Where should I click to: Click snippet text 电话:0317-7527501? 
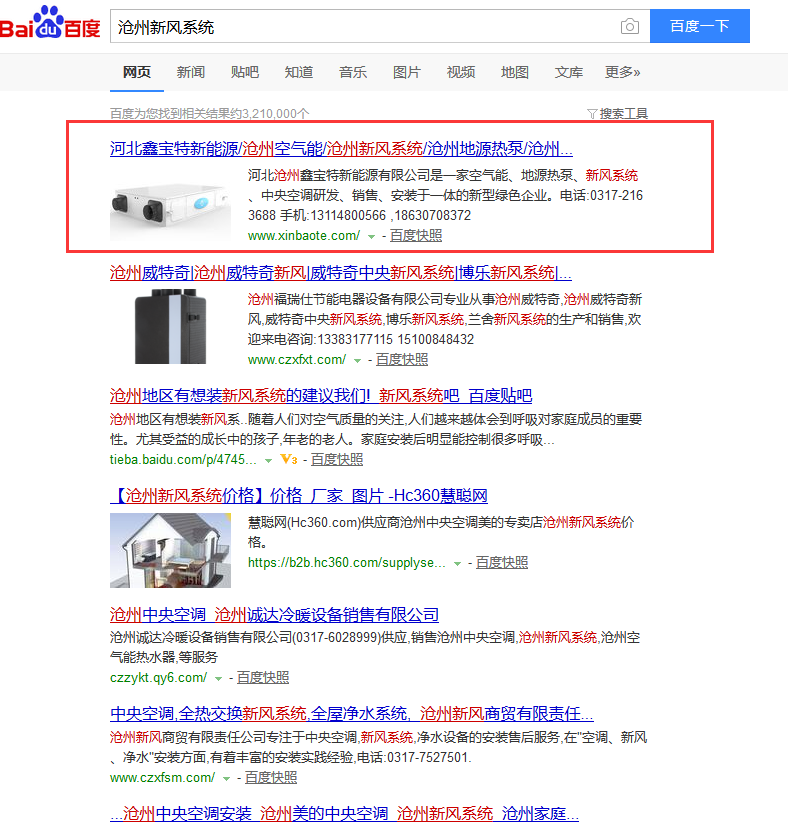pyautogui.click(x=414, y=758)
